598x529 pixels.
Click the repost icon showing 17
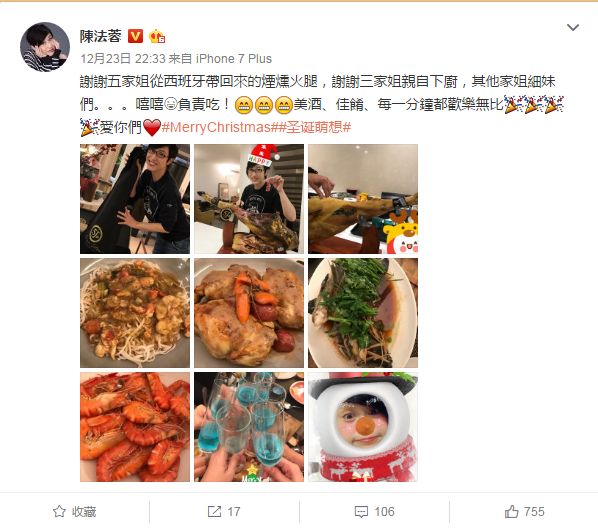coord(224,511)
